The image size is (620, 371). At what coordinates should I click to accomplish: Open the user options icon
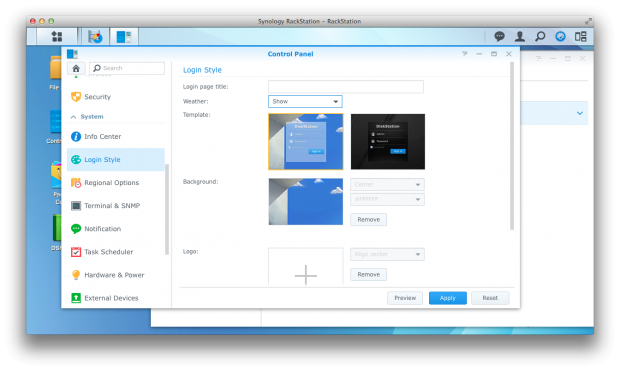pyautogui.click(x=520, y=36)
